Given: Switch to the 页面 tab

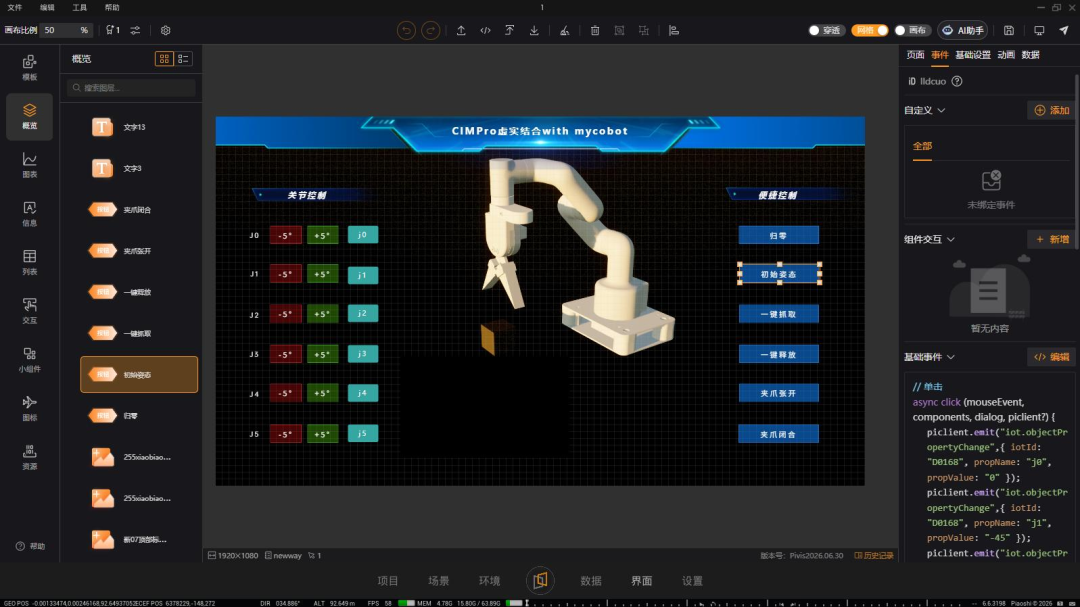Looking at the screenshot, I should click(x=915, y=55).
